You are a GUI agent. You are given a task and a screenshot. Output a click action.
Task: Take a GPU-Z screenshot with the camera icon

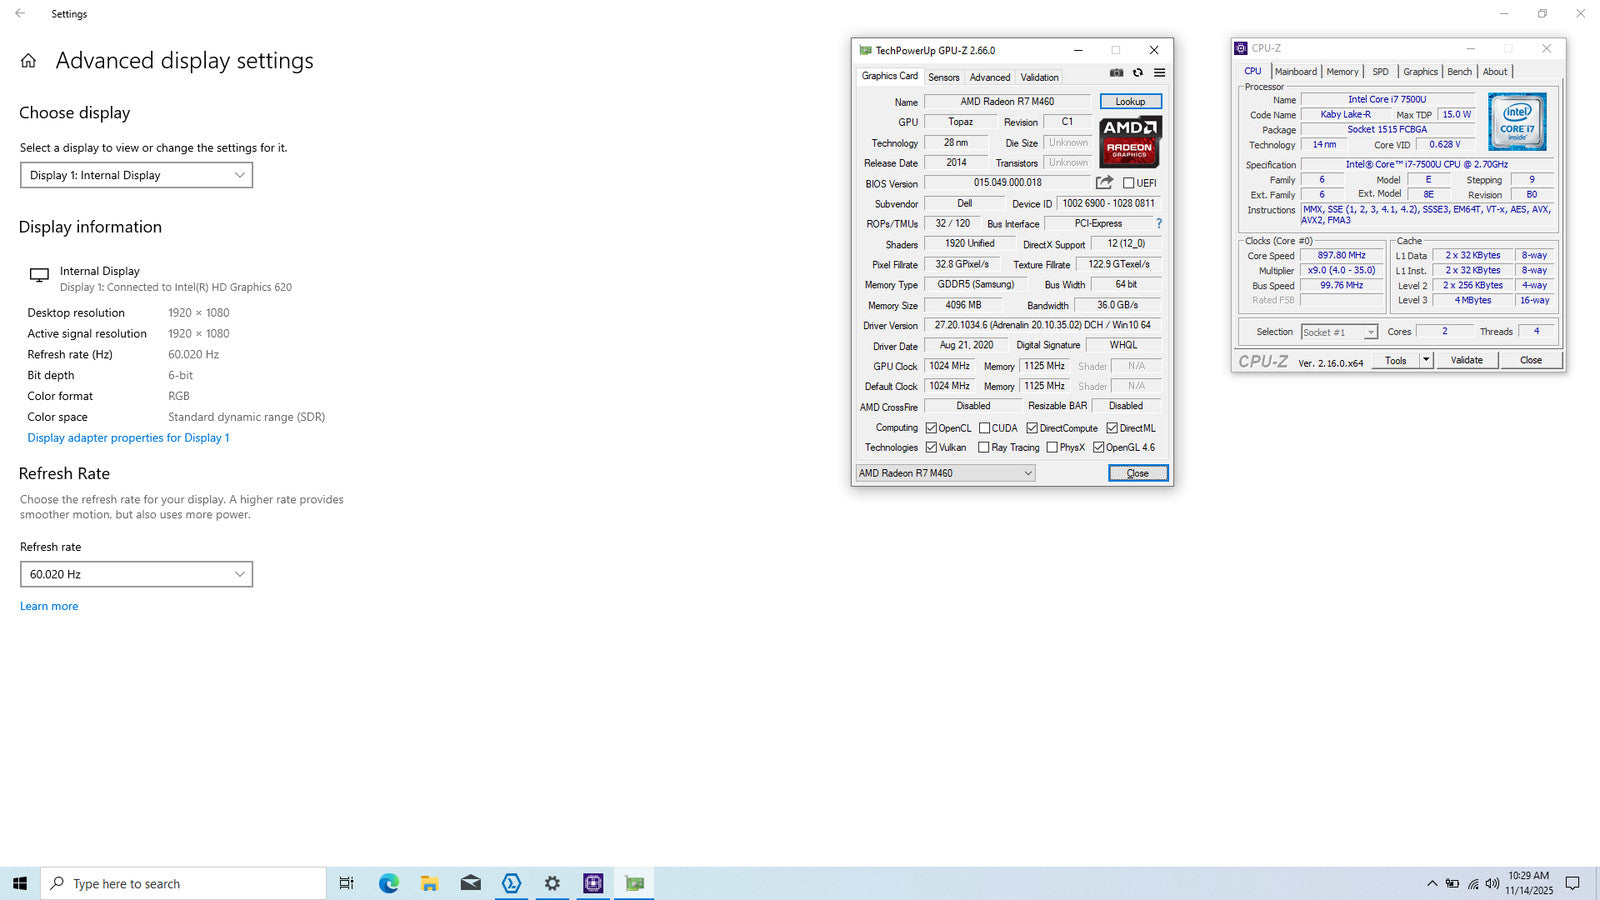(x=1116, y=73)
